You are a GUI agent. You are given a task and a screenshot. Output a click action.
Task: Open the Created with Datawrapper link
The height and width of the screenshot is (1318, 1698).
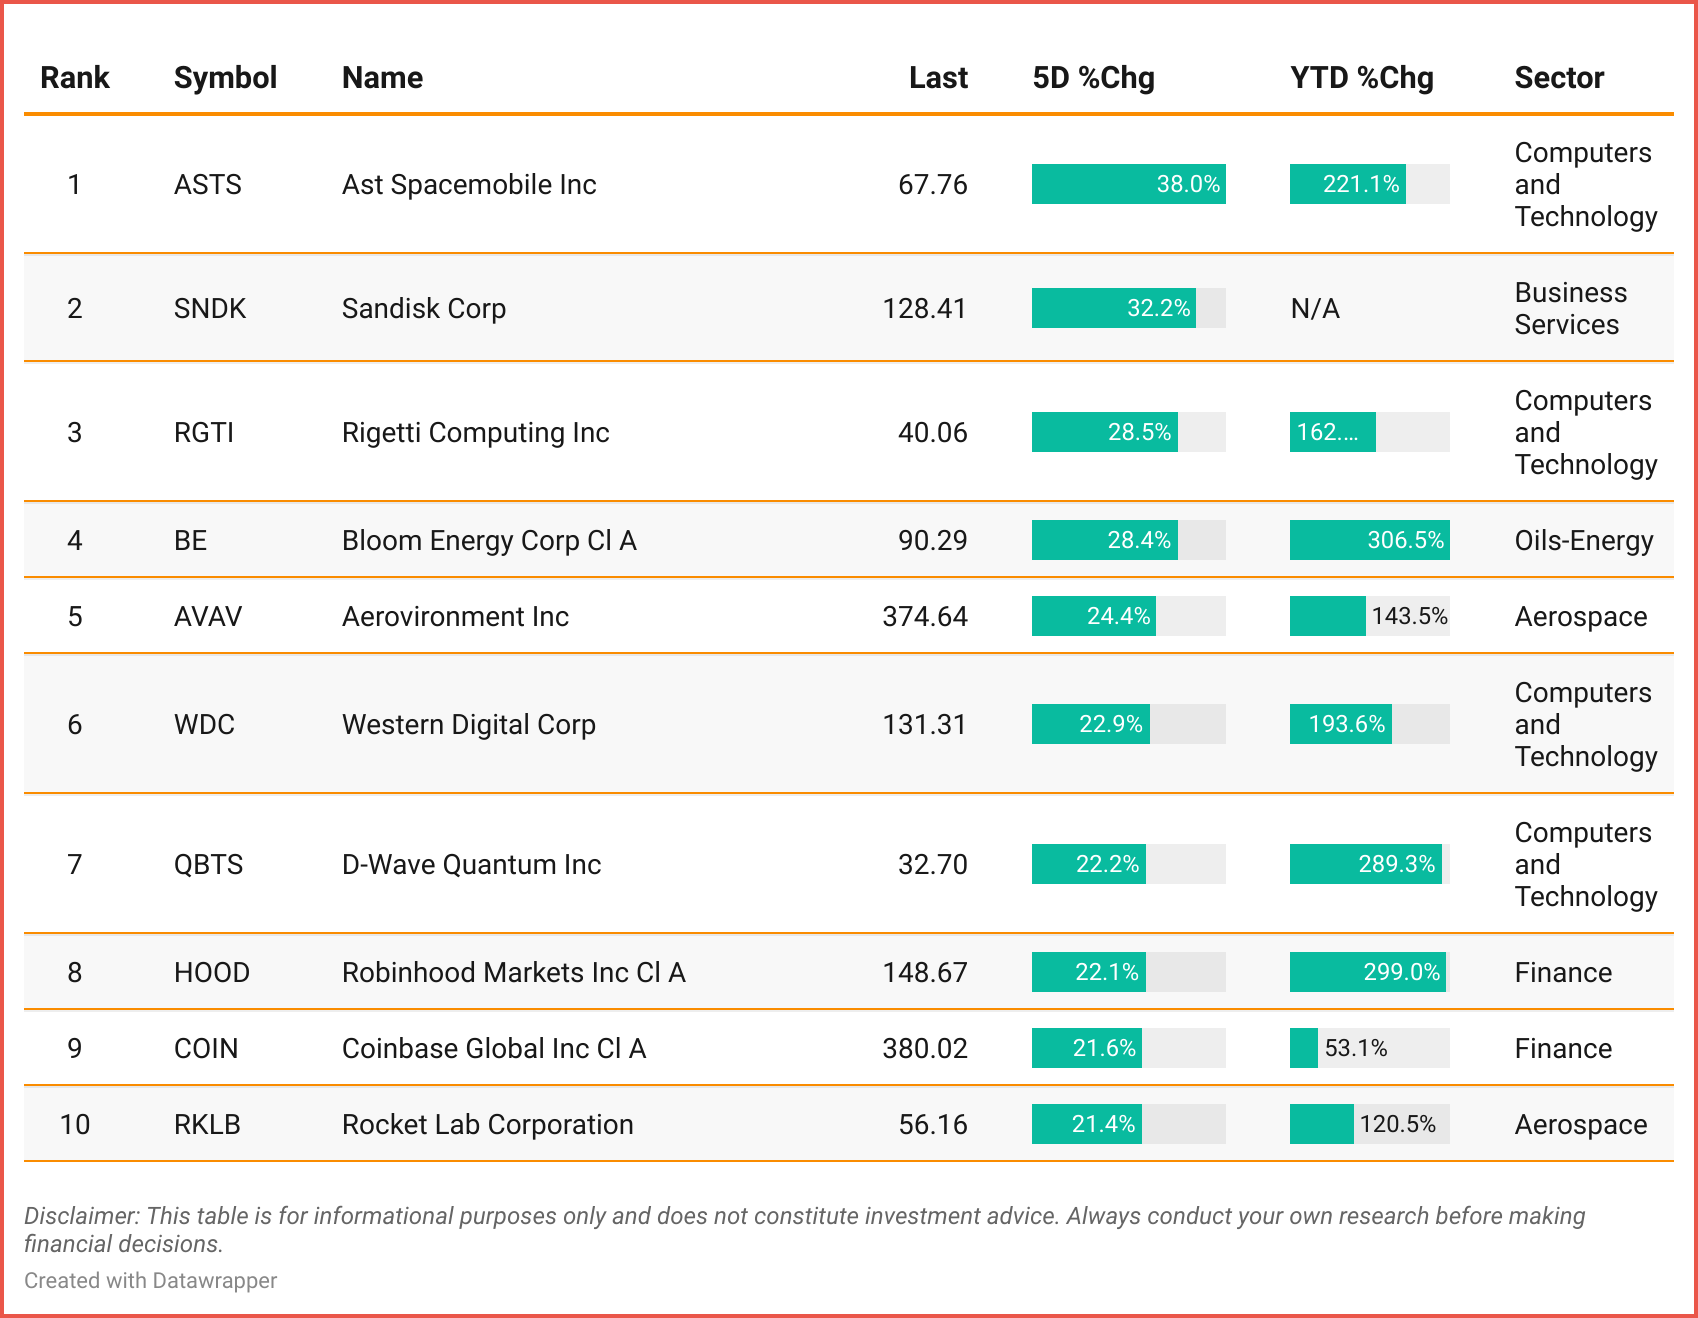150,1280
